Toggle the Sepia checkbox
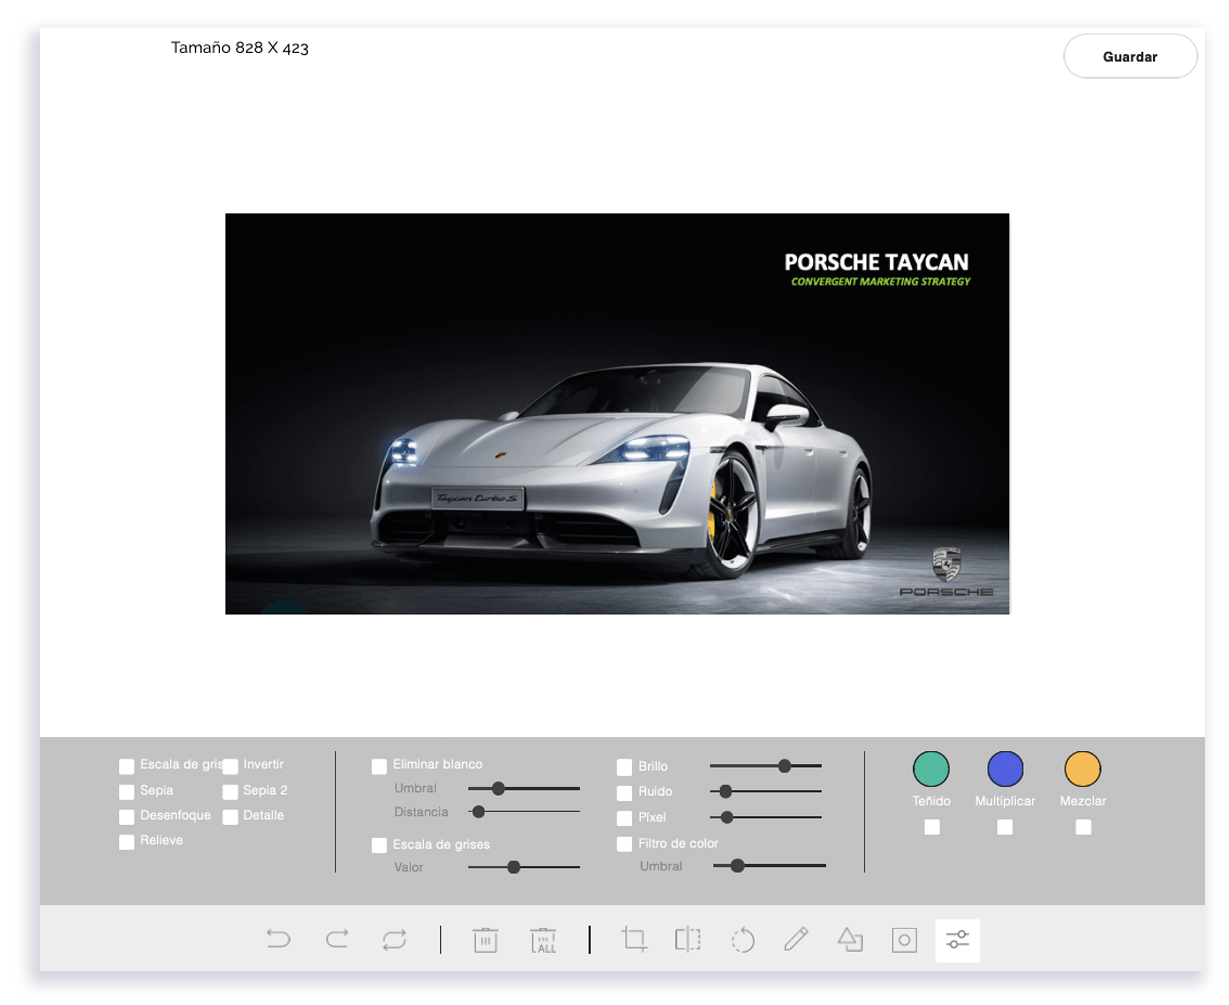This screenshot has width=1229, height=1005. [x=126, y=792]
